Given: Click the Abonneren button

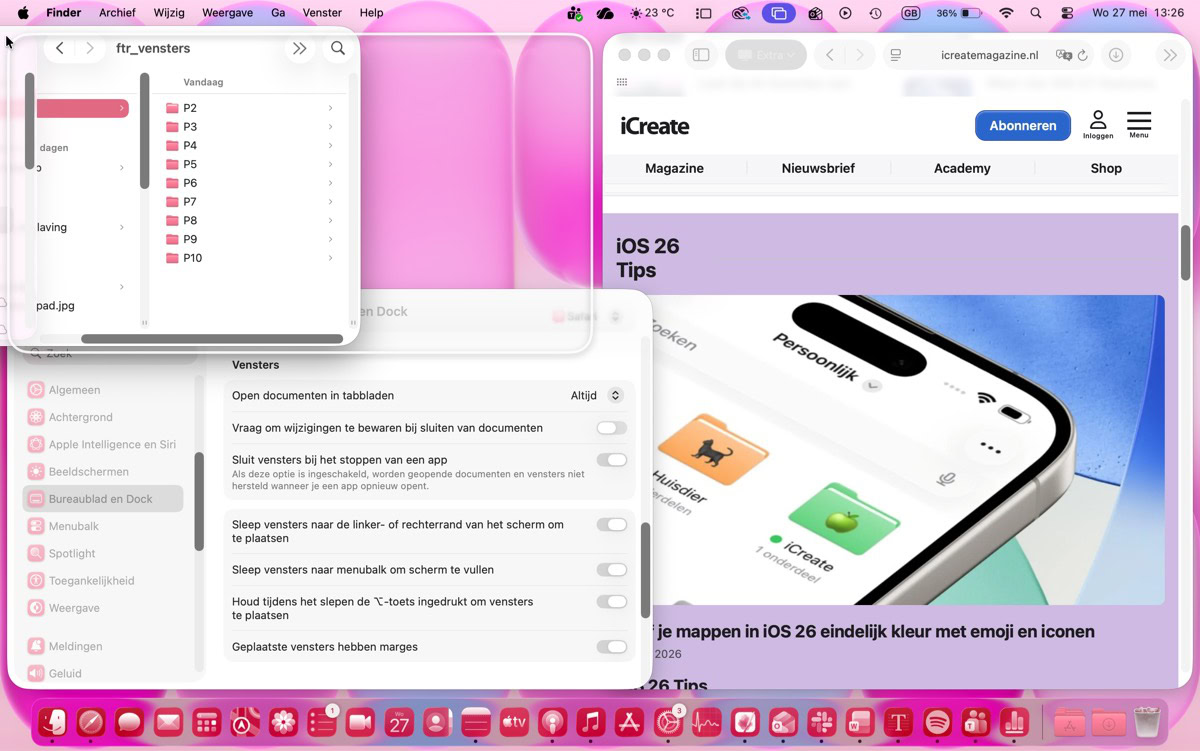Looking at the screenshot, I should pos(1023,126).
